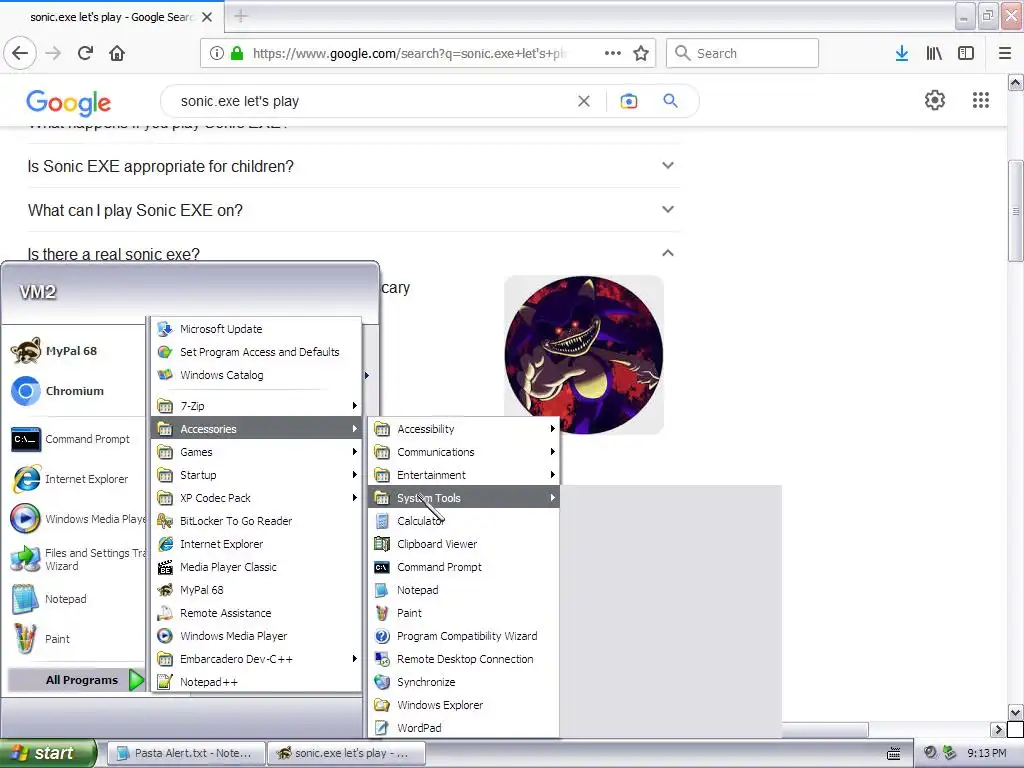Open a new browser tab with plus
Screen dimensions: 1024x768
coord(241,16)
